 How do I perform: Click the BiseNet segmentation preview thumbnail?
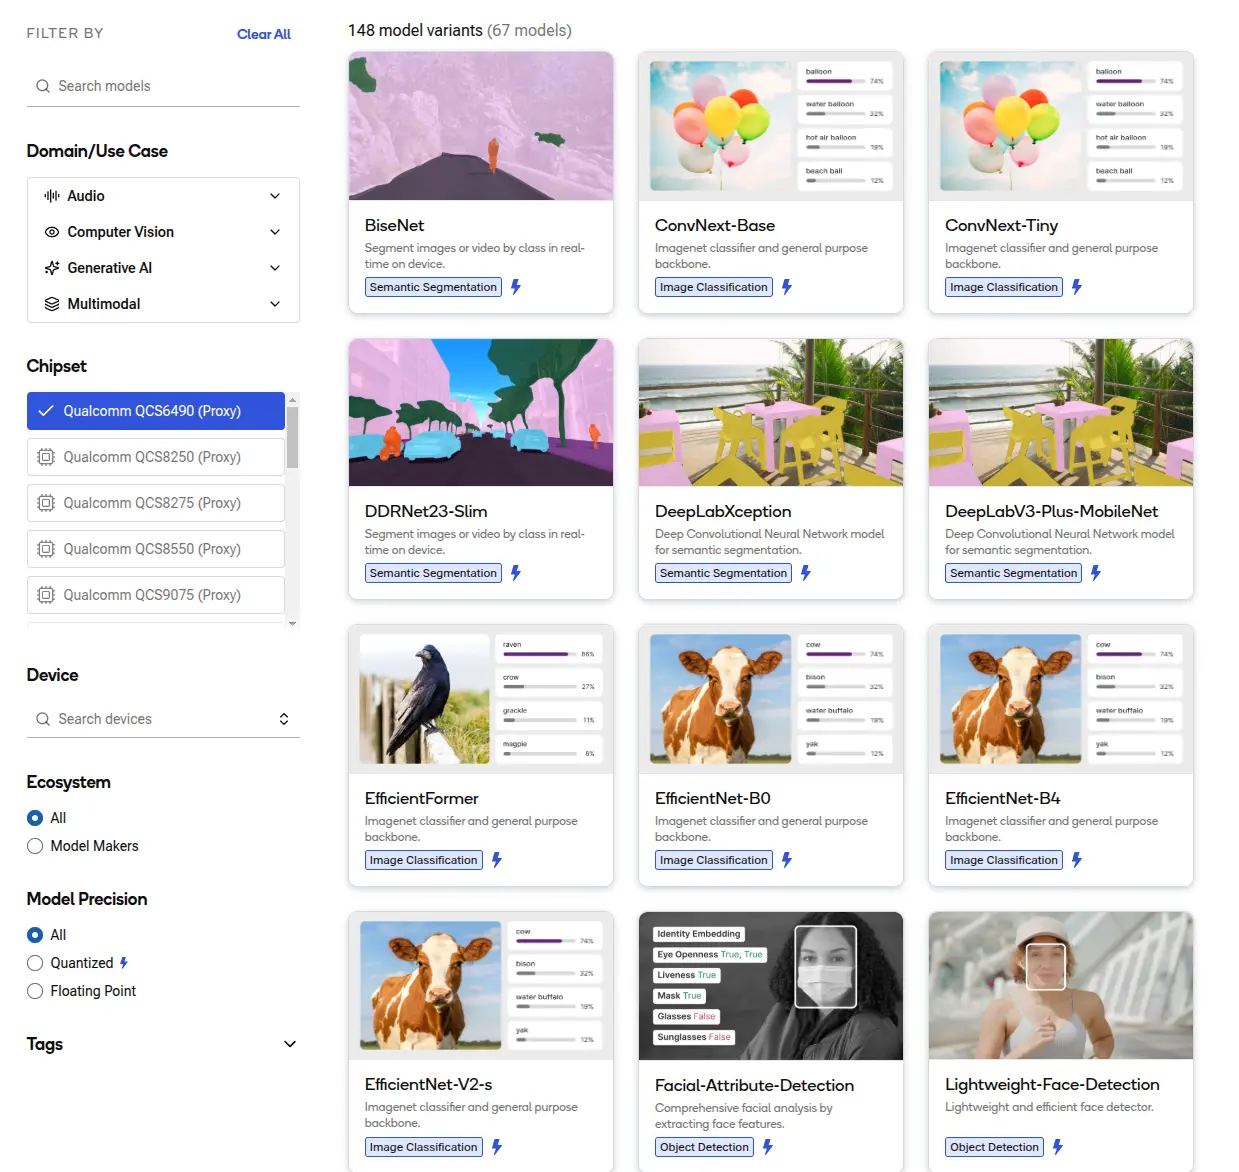481,126
